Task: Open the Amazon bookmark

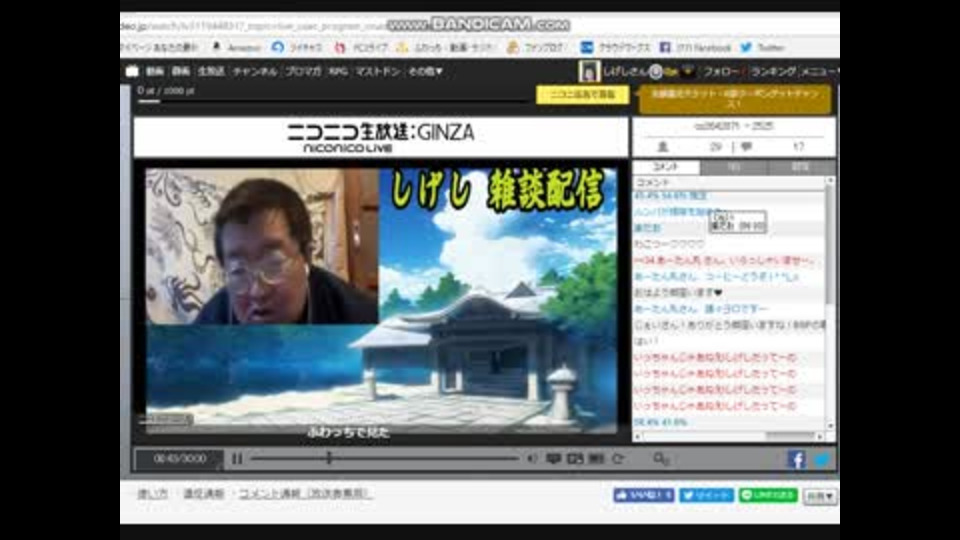Action: (x=236, y=47)
